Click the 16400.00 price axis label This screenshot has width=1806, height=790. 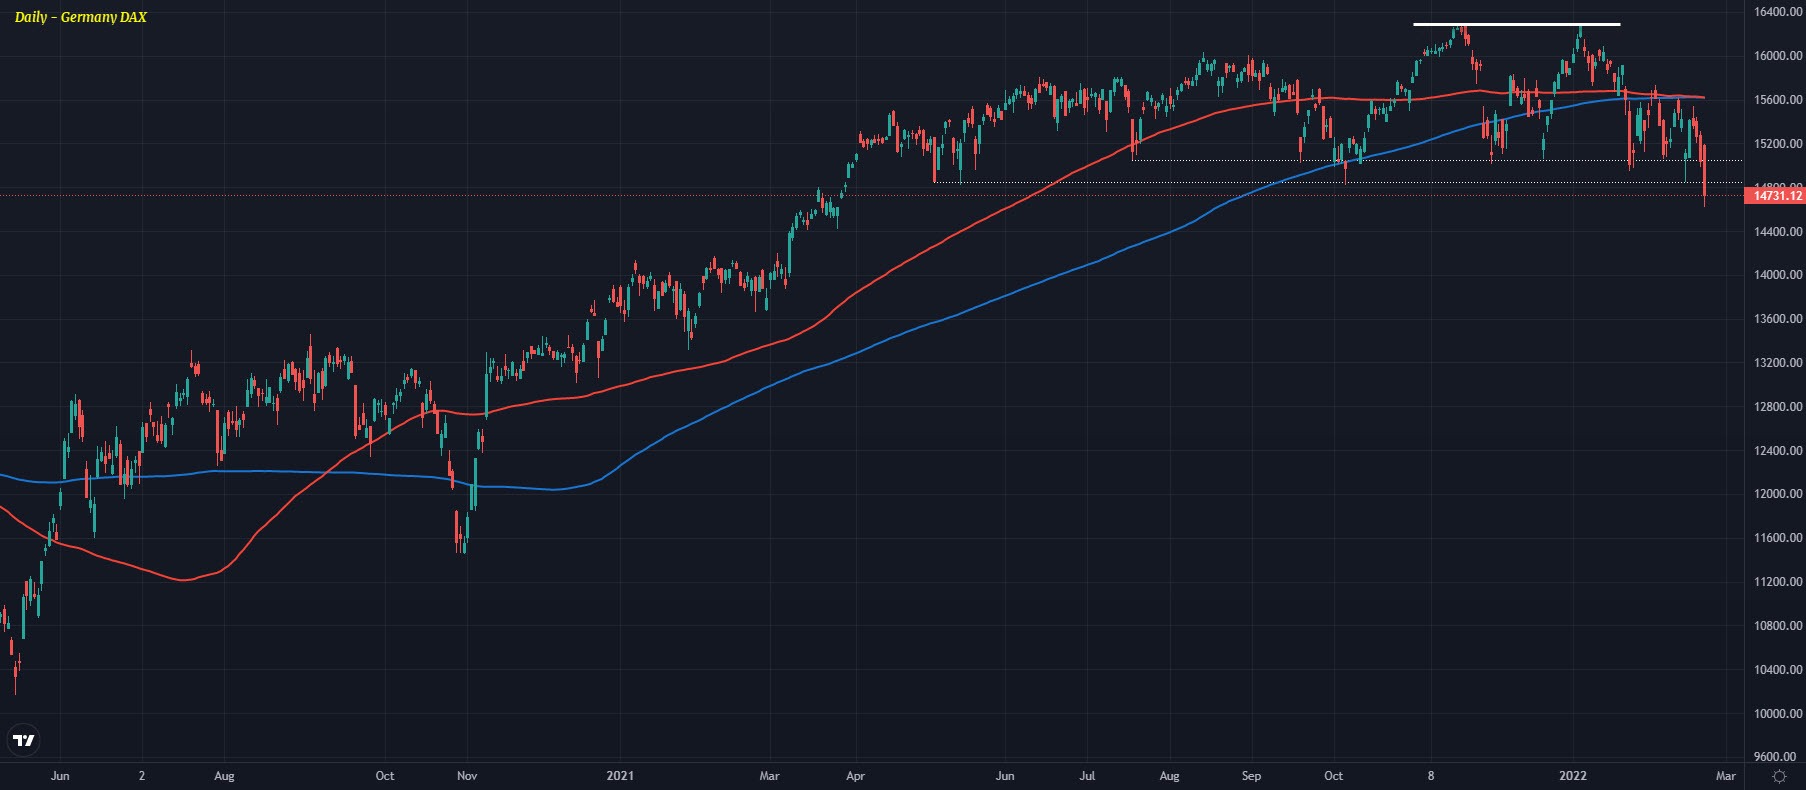click(1778, 12)
